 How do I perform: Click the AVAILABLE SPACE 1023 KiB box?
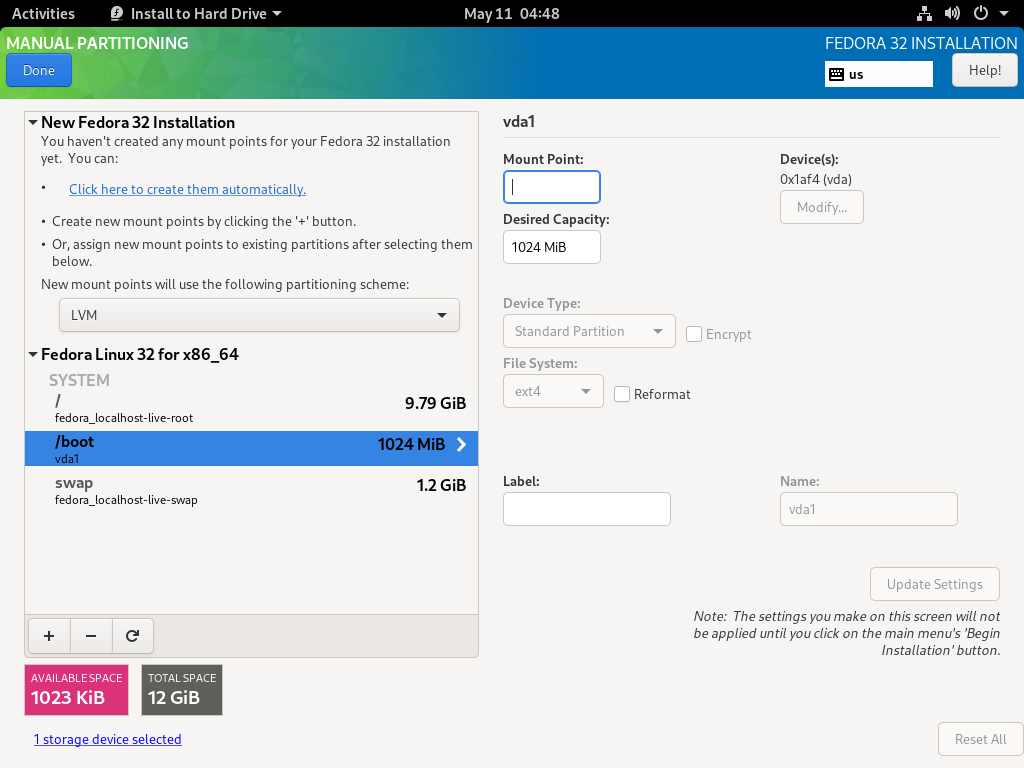(76, 690)
